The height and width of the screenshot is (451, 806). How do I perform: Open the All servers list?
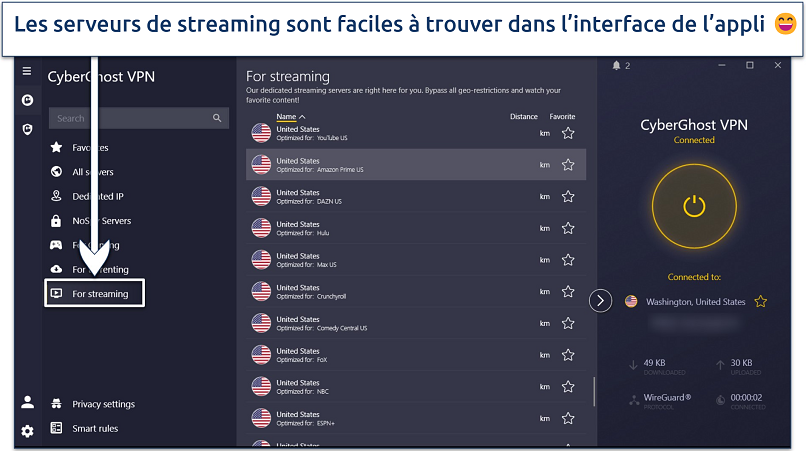(93, 172)
